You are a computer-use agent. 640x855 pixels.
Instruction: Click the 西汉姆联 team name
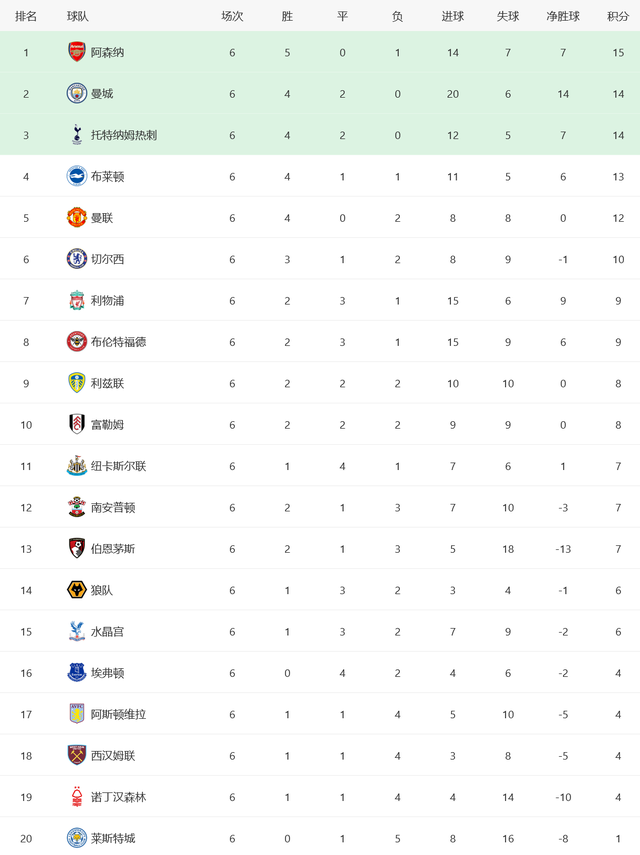pyautogui.click(x=113, y=756)
